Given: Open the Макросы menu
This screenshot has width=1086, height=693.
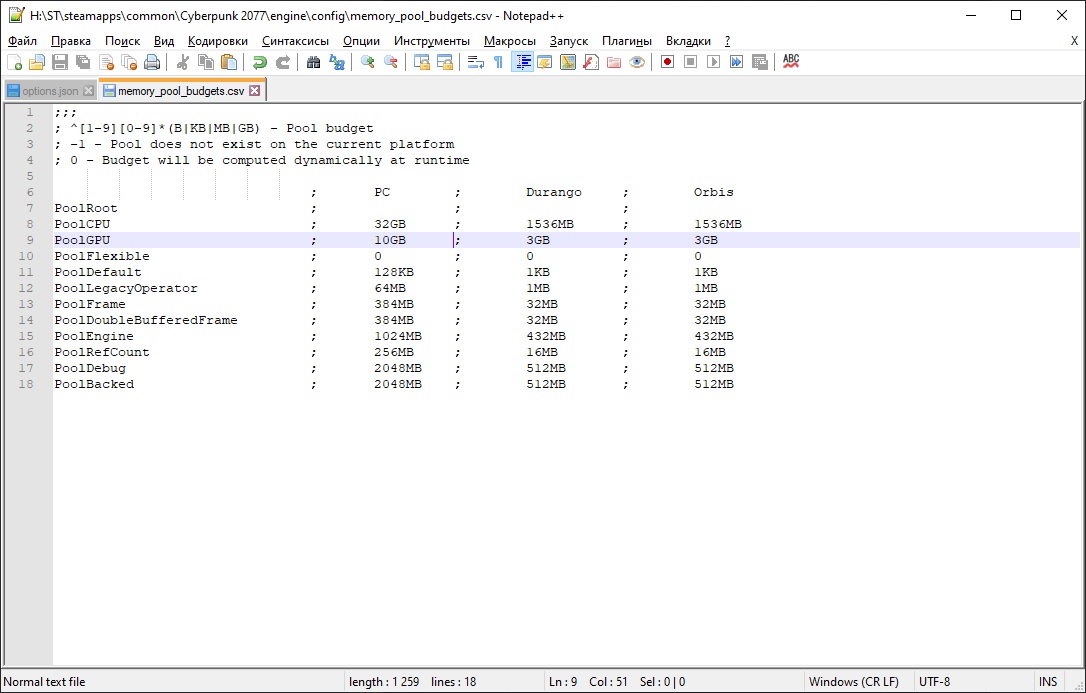Looking at the screenshot, I should point(510,41).
